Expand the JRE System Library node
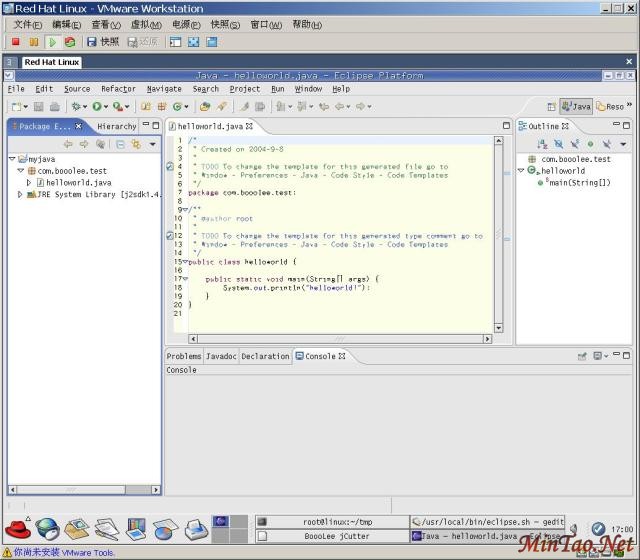 (20, 195)
